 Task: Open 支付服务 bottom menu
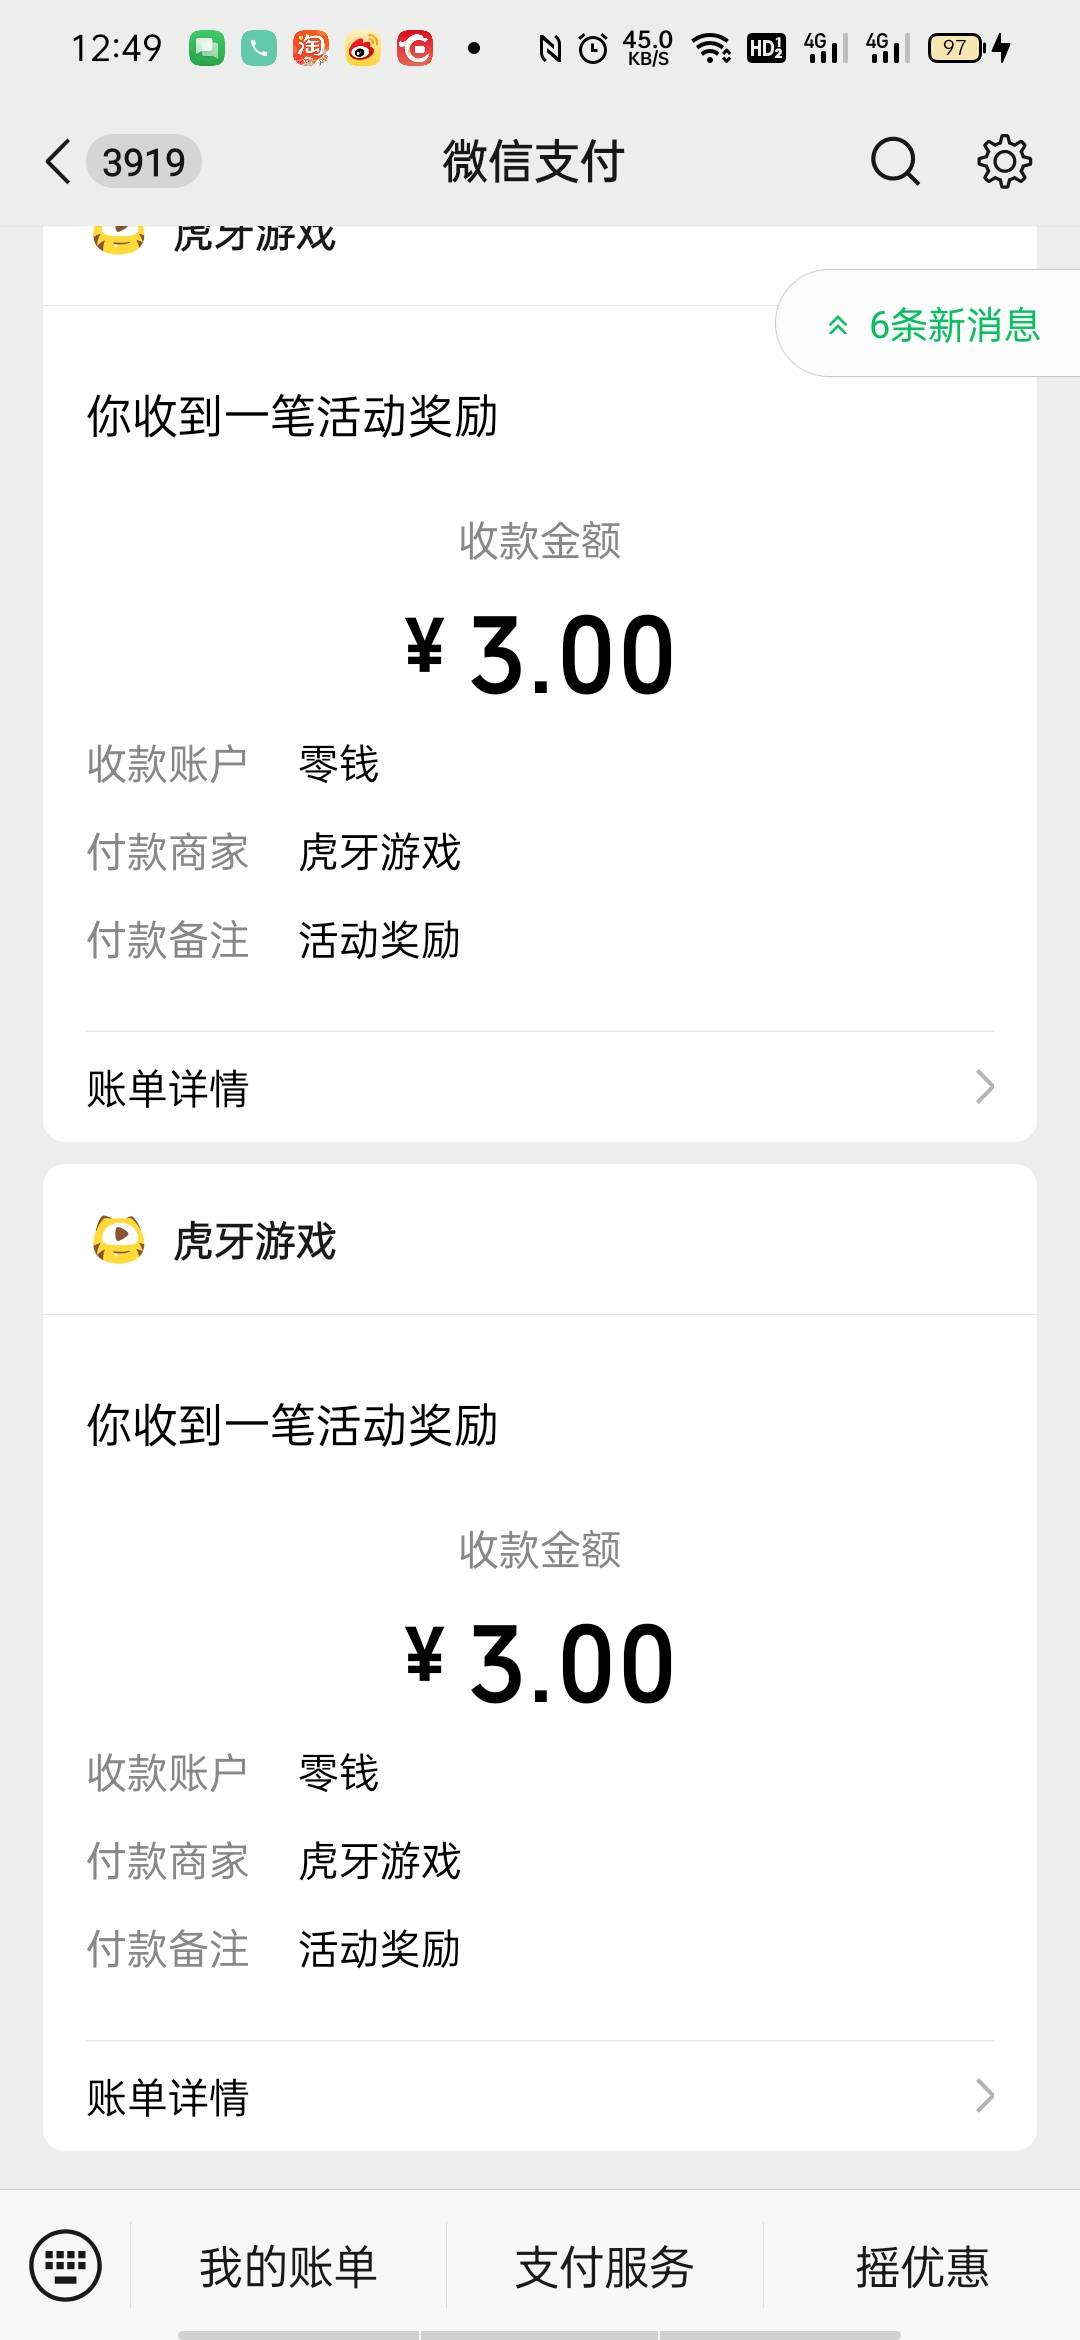pos(604,2267)
